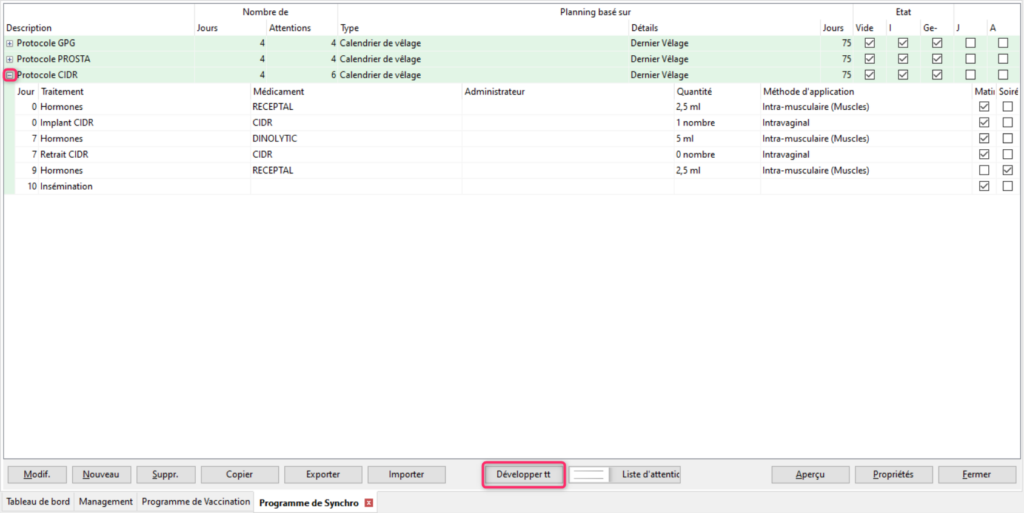1024x513 pixels.
Task: Toggle Matin checkbox for Insémination row
Action: [984, 186]
